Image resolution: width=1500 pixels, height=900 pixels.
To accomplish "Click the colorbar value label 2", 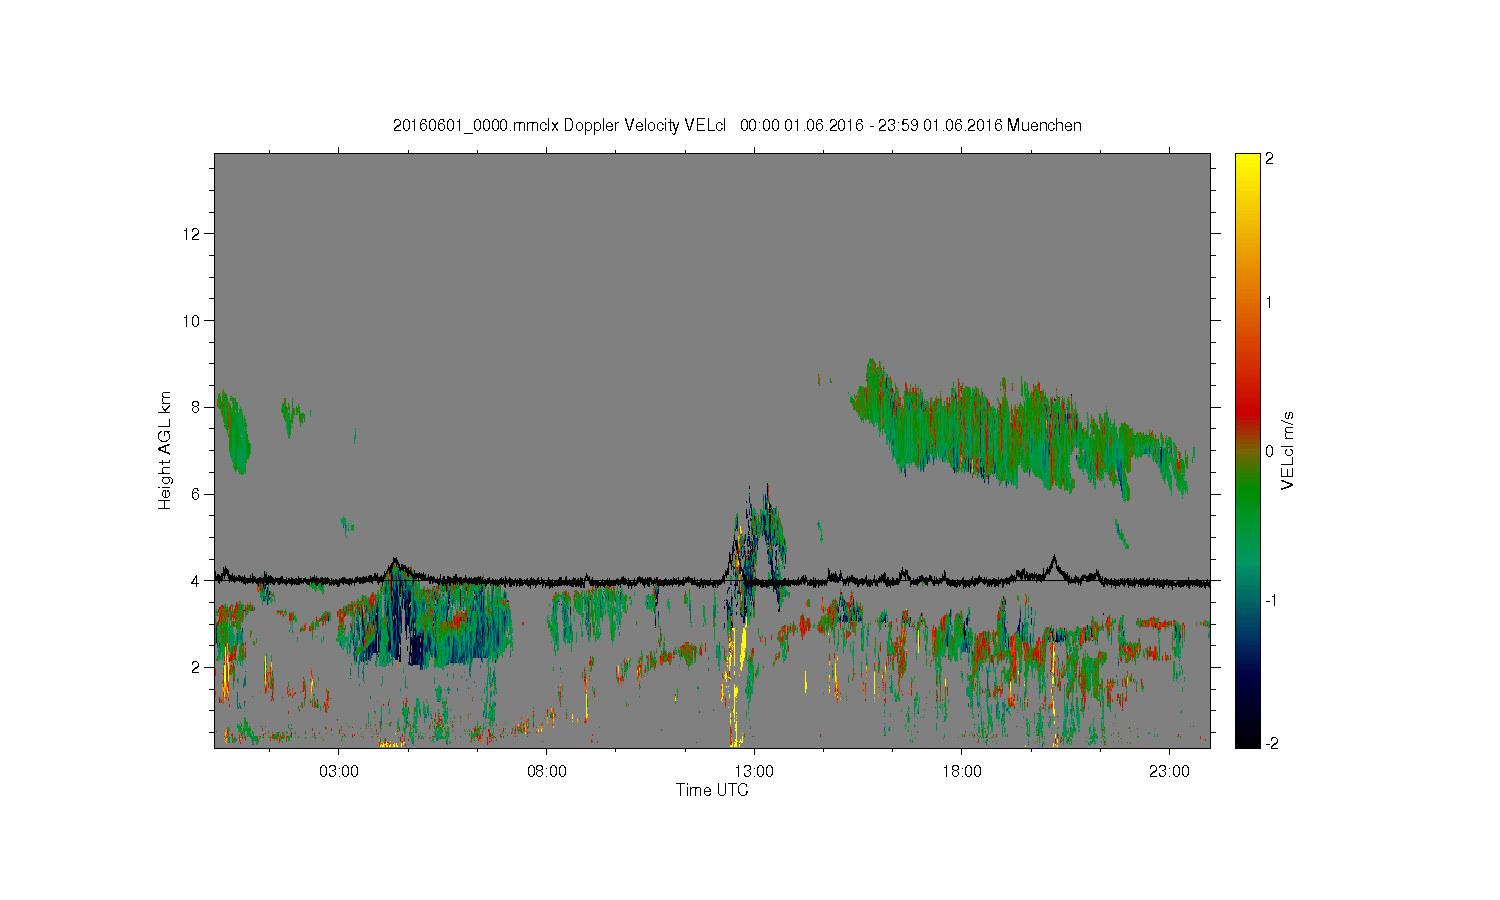I will (1270, 159).
